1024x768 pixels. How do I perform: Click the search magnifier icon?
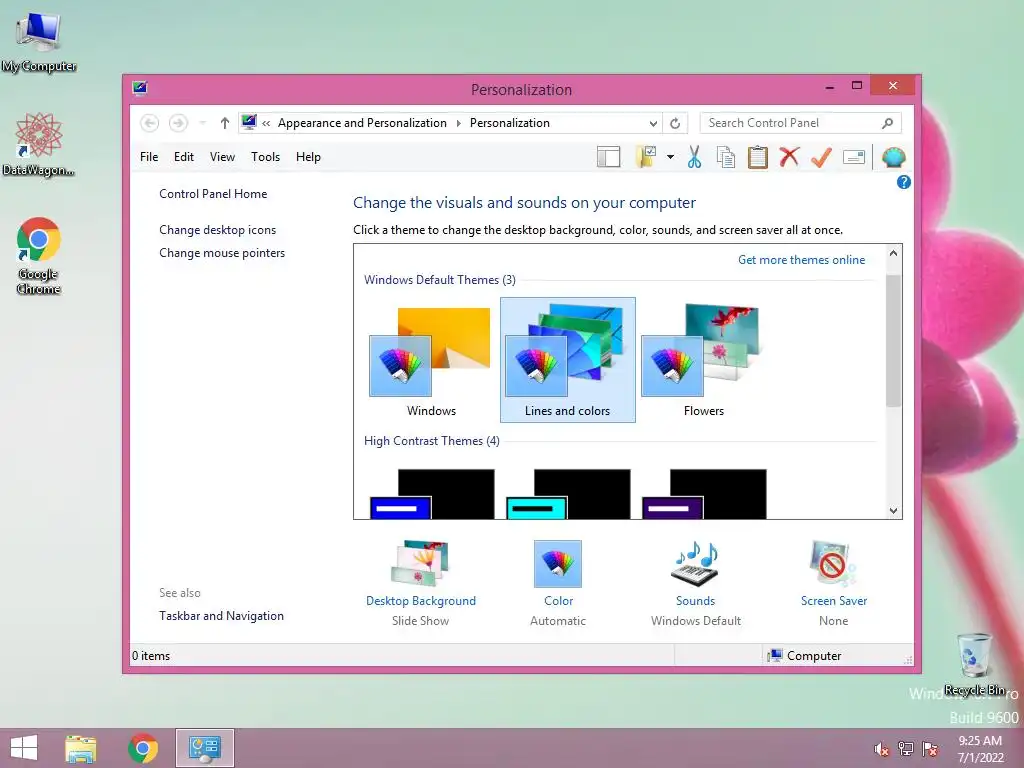887,123
